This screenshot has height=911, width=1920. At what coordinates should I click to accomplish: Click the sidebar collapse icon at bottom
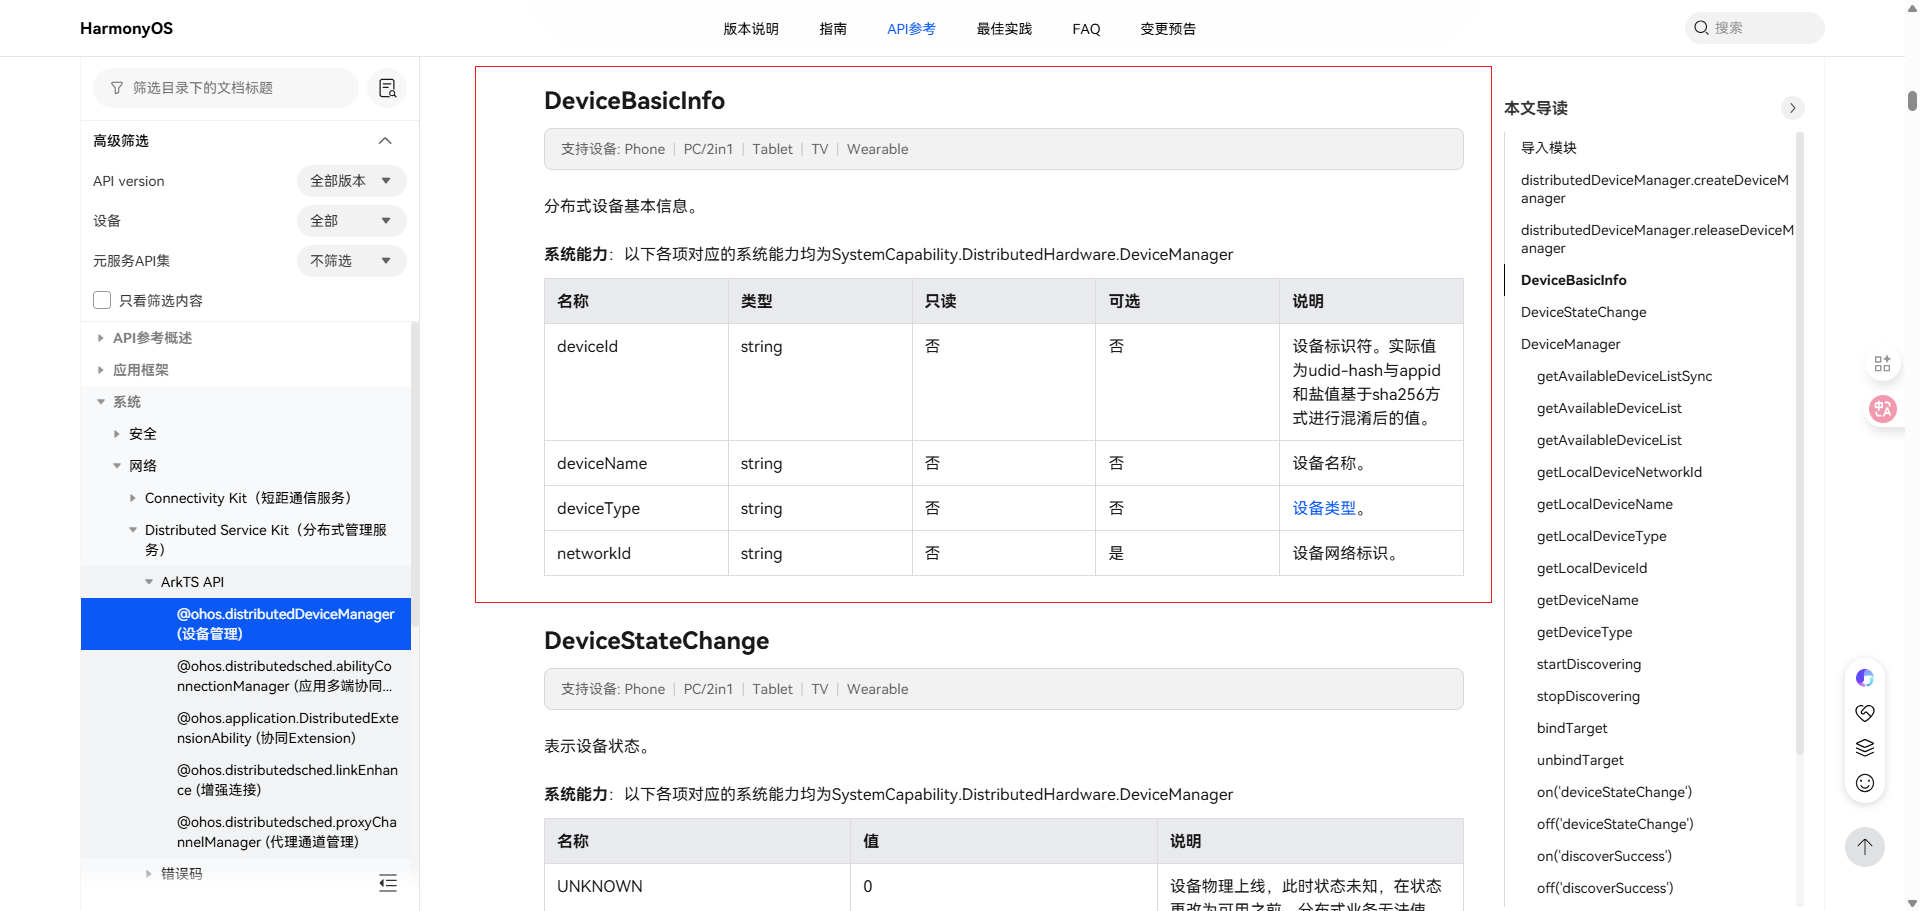[388, 883]
